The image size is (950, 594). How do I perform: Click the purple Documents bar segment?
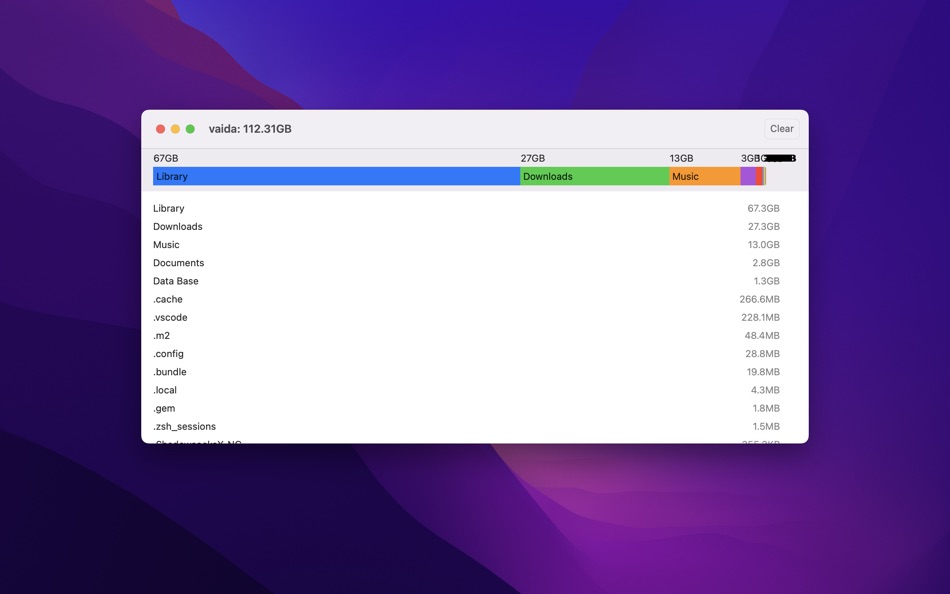point(748,176)
